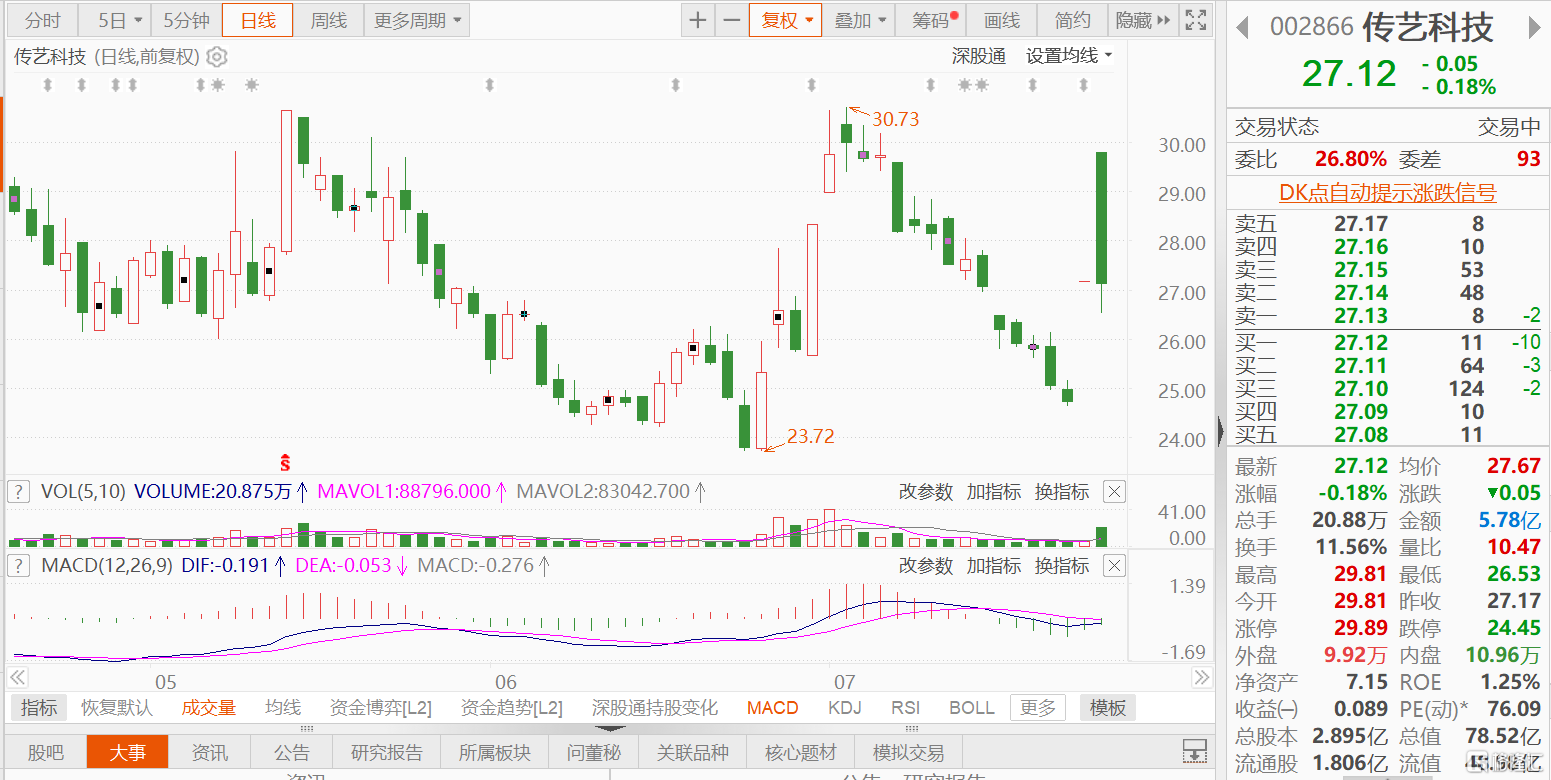Toggle the 深股通 overlay display
Screen dimensions: 1551x780
click(x=978, y=55)
